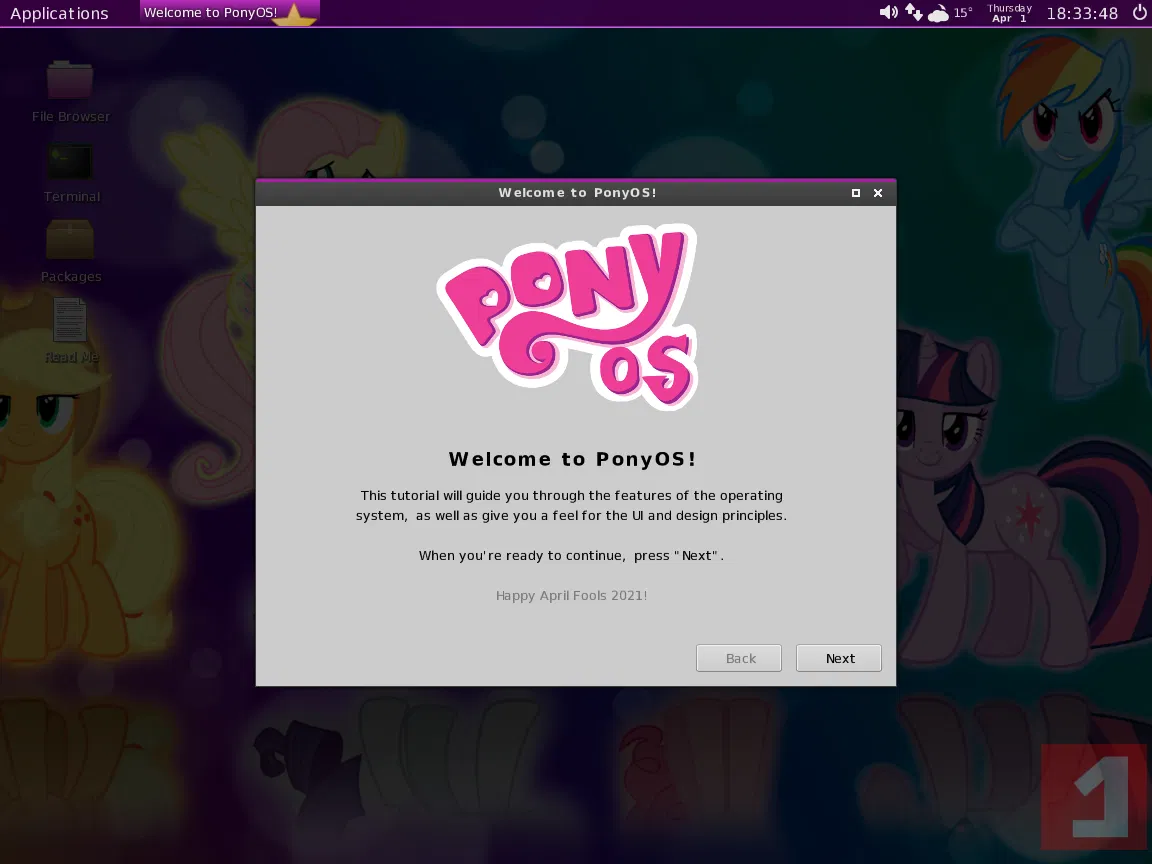Open the Applications menu
The image size is (1152, 864).
point(59,13)
